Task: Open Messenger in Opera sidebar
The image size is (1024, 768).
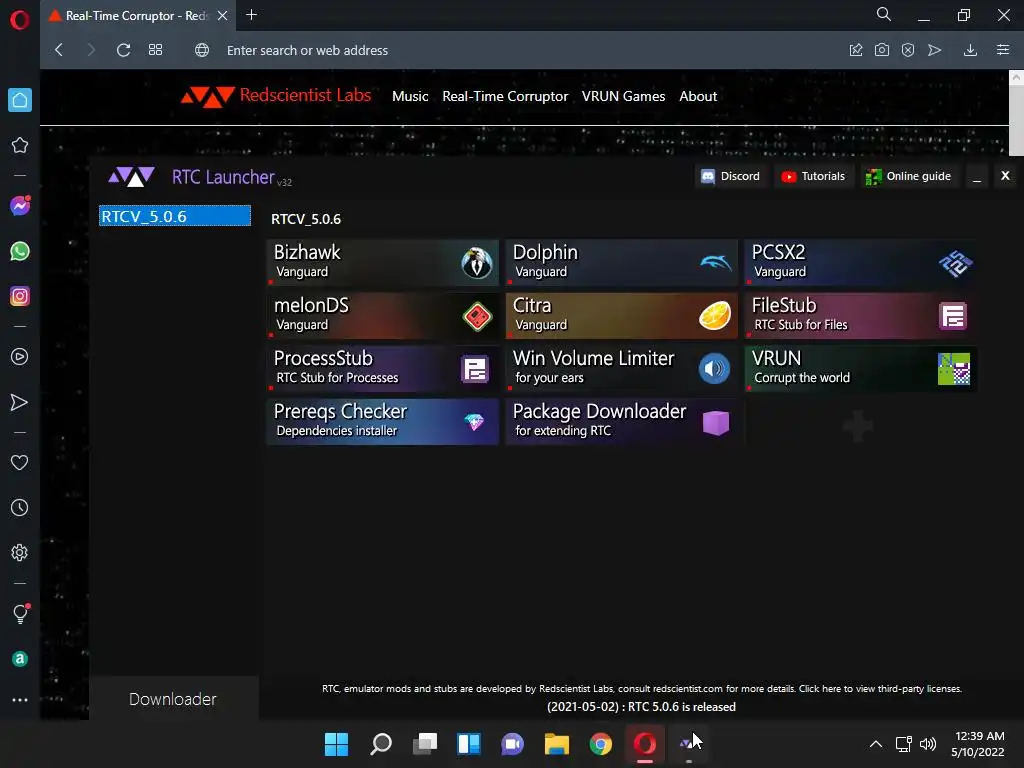Action: pyautogui.click(x=20, y=206)
